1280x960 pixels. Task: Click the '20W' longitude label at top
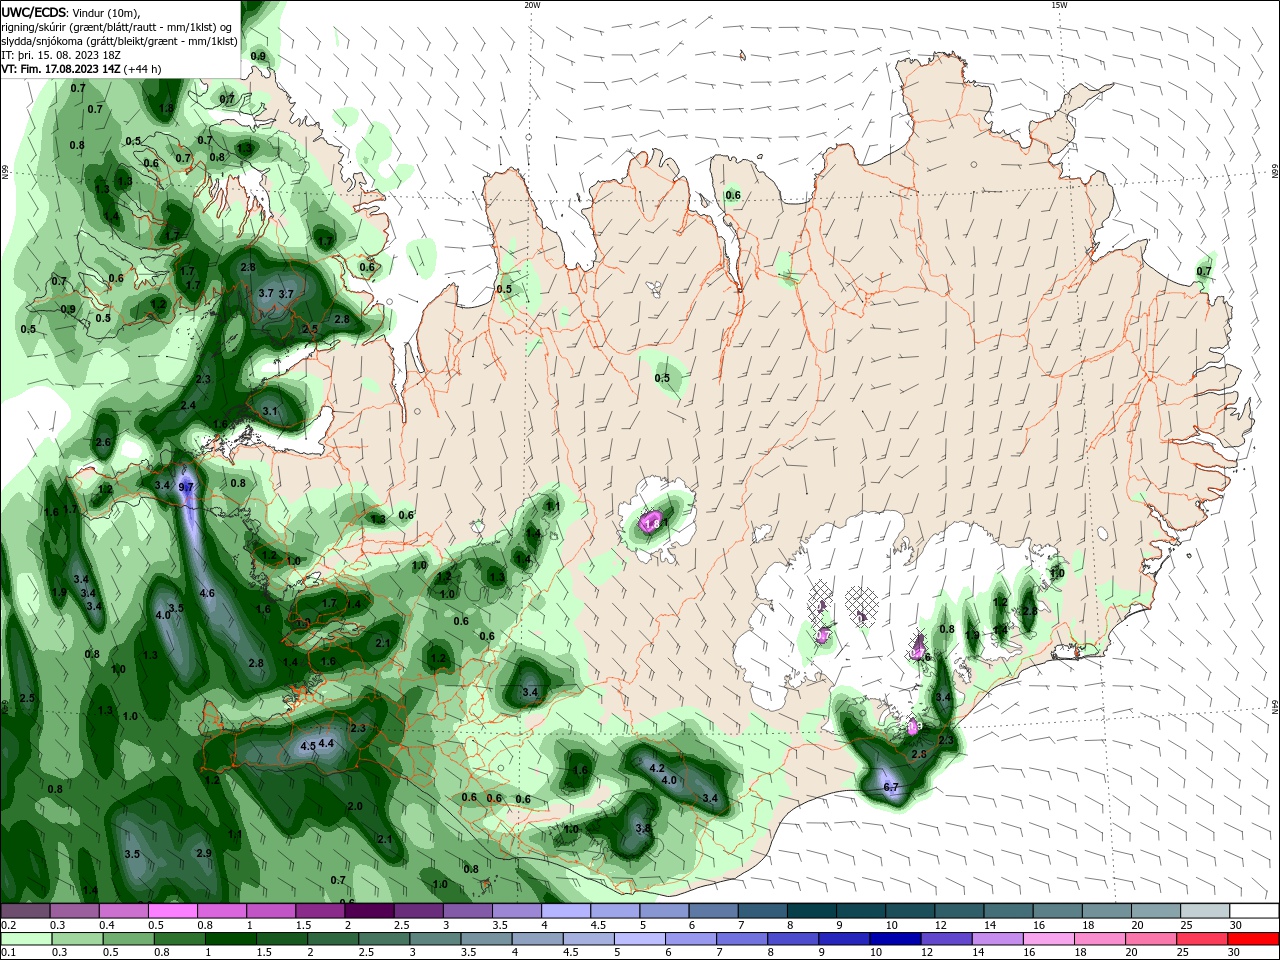click(x=533, y=5)
